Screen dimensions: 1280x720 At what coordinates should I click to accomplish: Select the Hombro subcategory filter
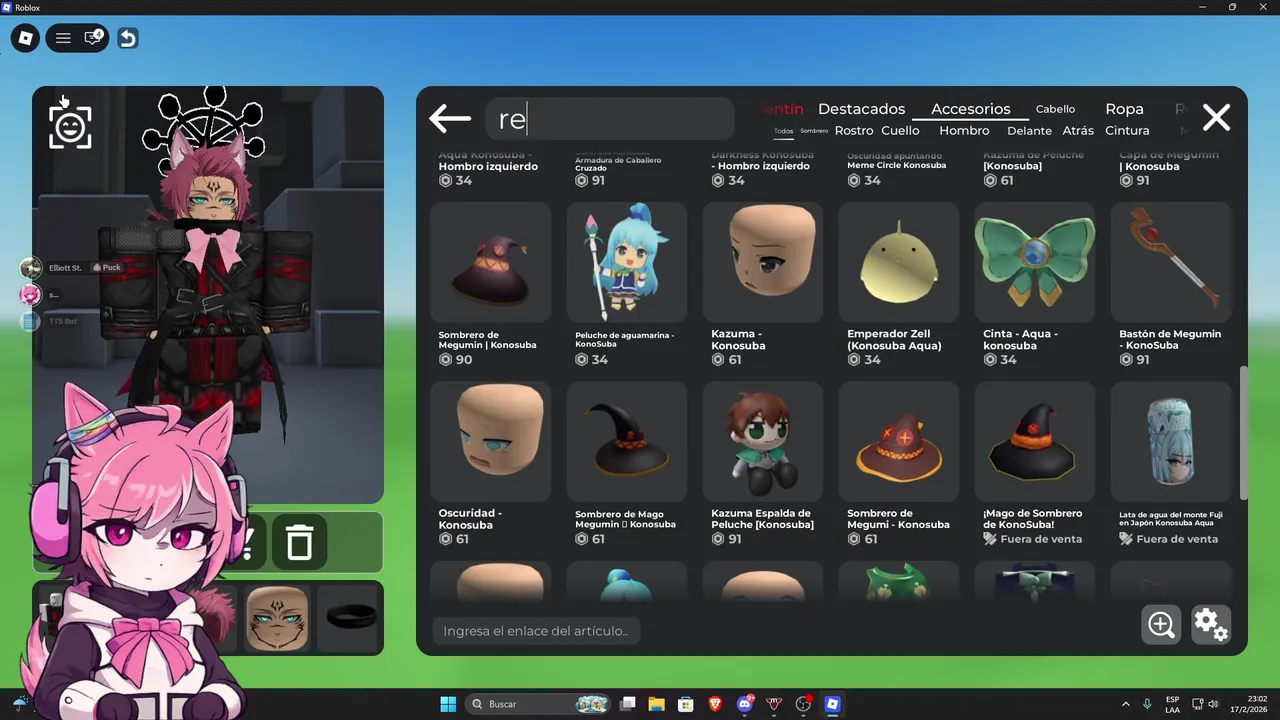[x=964, y=131]
